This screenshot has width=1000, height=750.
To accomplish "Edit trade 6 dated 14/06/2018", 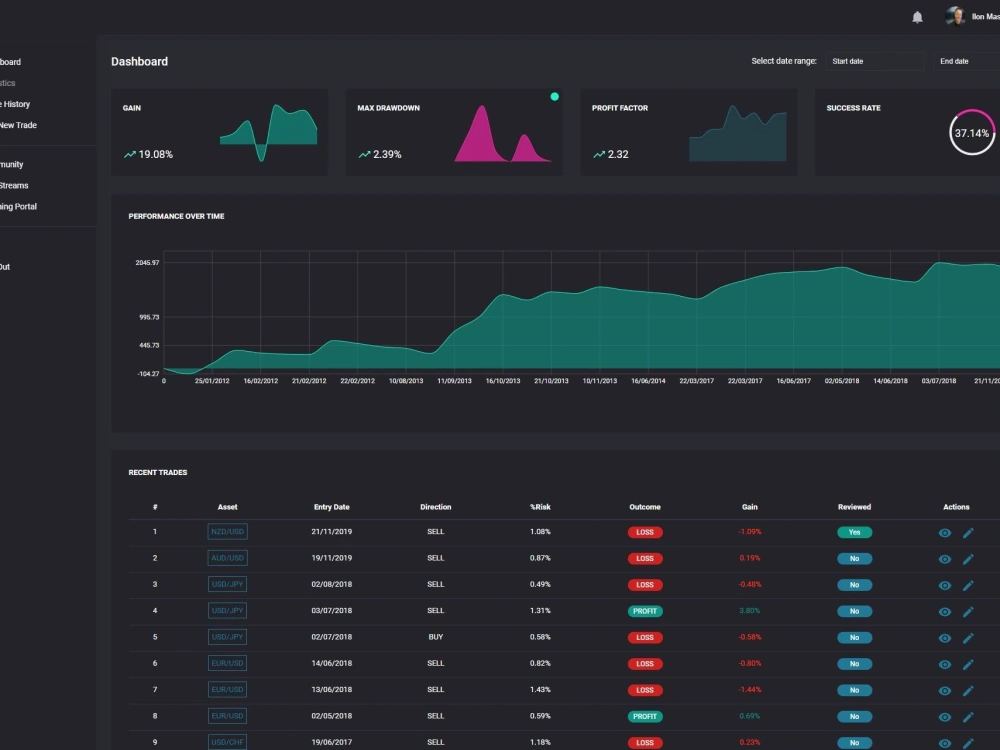I will (x=968, y=665).
